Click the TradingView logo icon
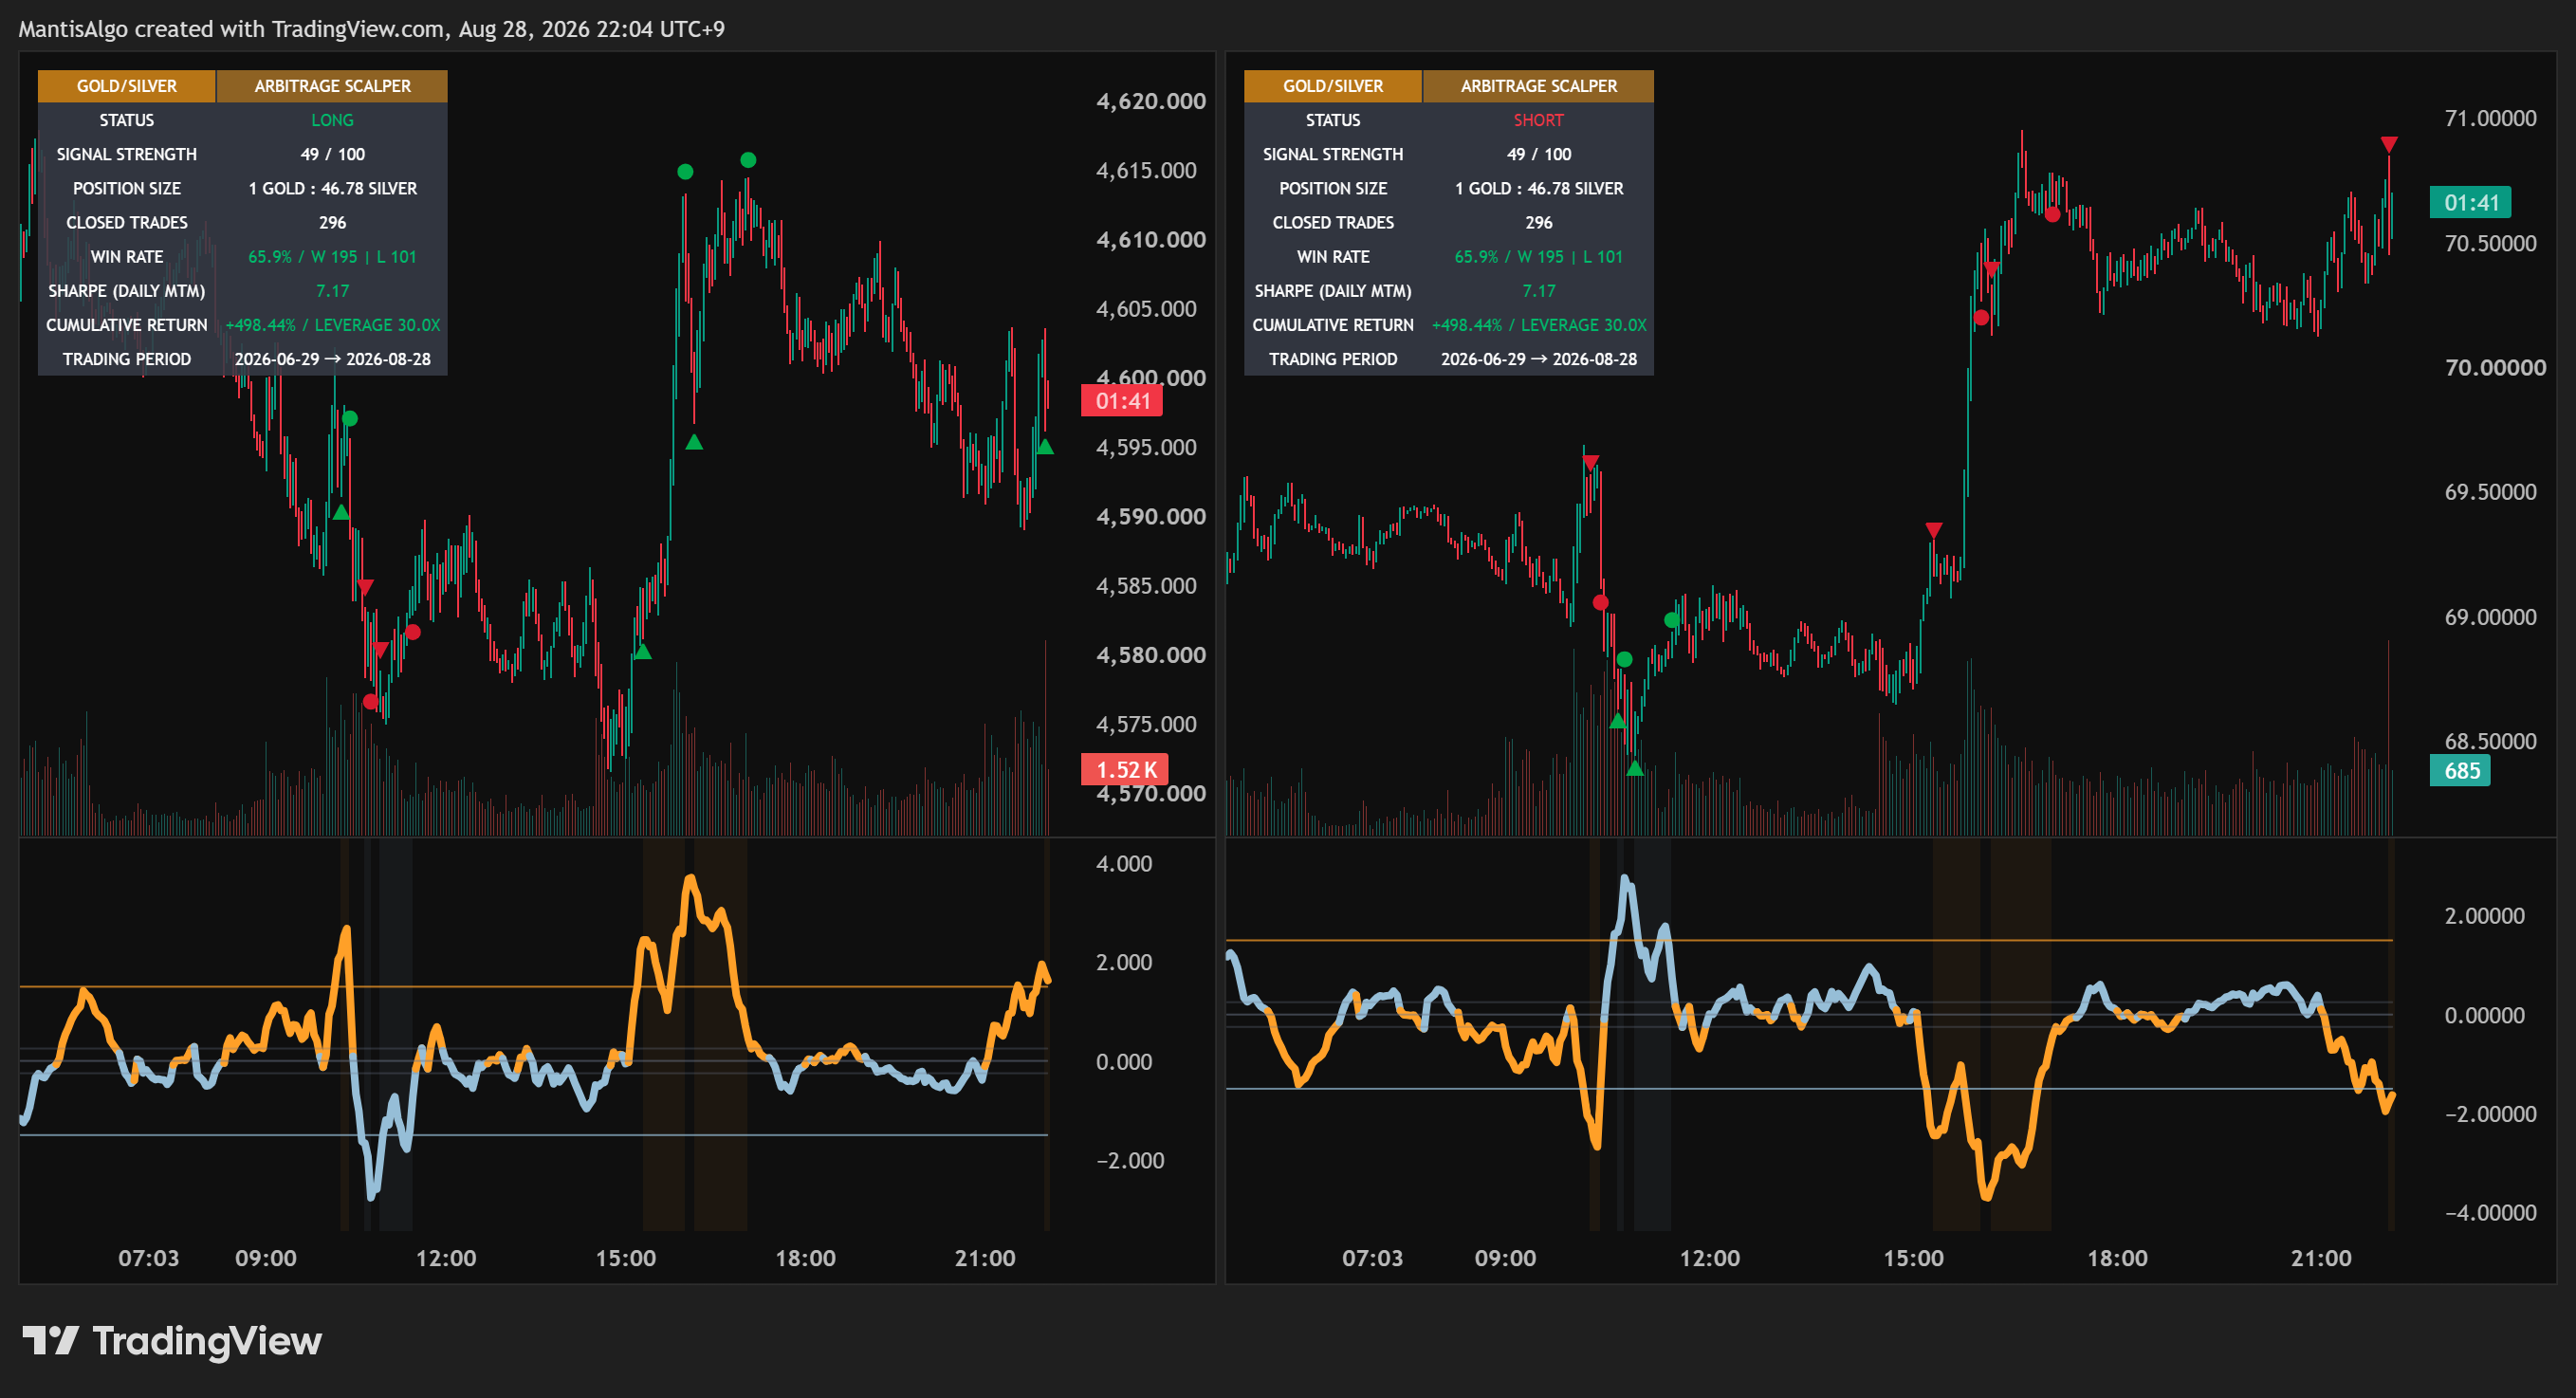The height and width of the screenshot is (1398, 2576). (50, 1340)
